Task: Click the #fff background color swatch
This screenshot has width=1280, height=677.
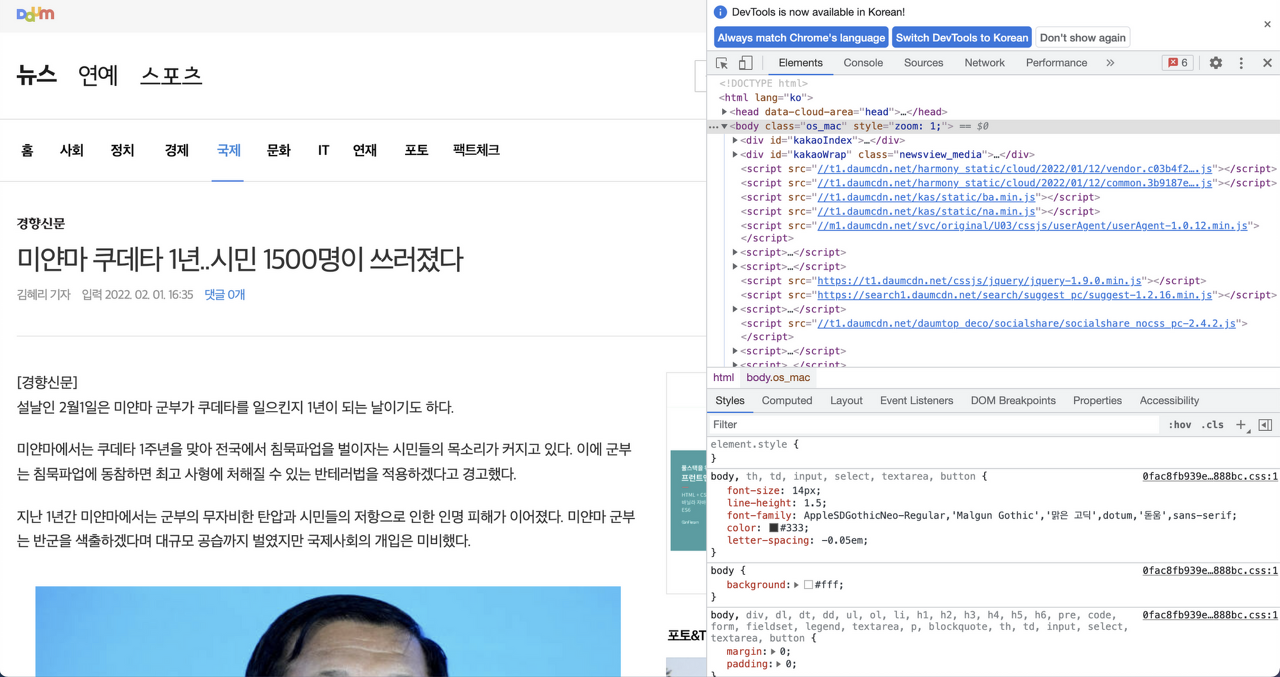Action: pyautogui.click(x=808, y=585)
